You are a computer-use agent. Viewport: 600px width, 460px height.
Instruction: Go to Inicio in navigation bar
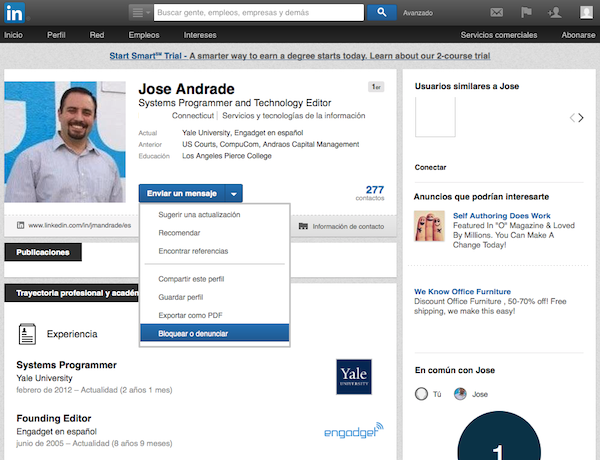tap(13, 35)
